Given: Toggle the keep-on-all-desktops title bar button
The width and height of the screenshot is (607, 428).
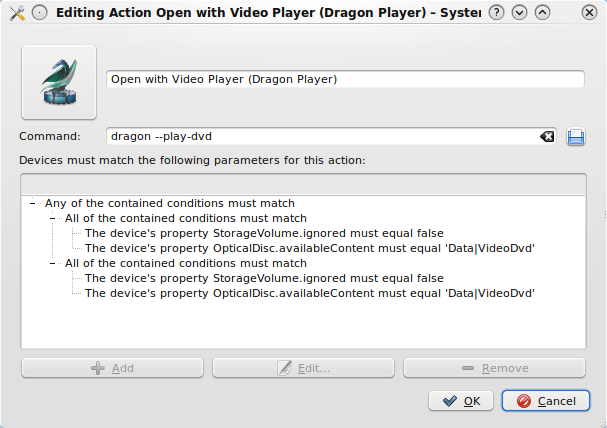Looking at the screenshot, I should pyautogui.click(x=37, y=13).
